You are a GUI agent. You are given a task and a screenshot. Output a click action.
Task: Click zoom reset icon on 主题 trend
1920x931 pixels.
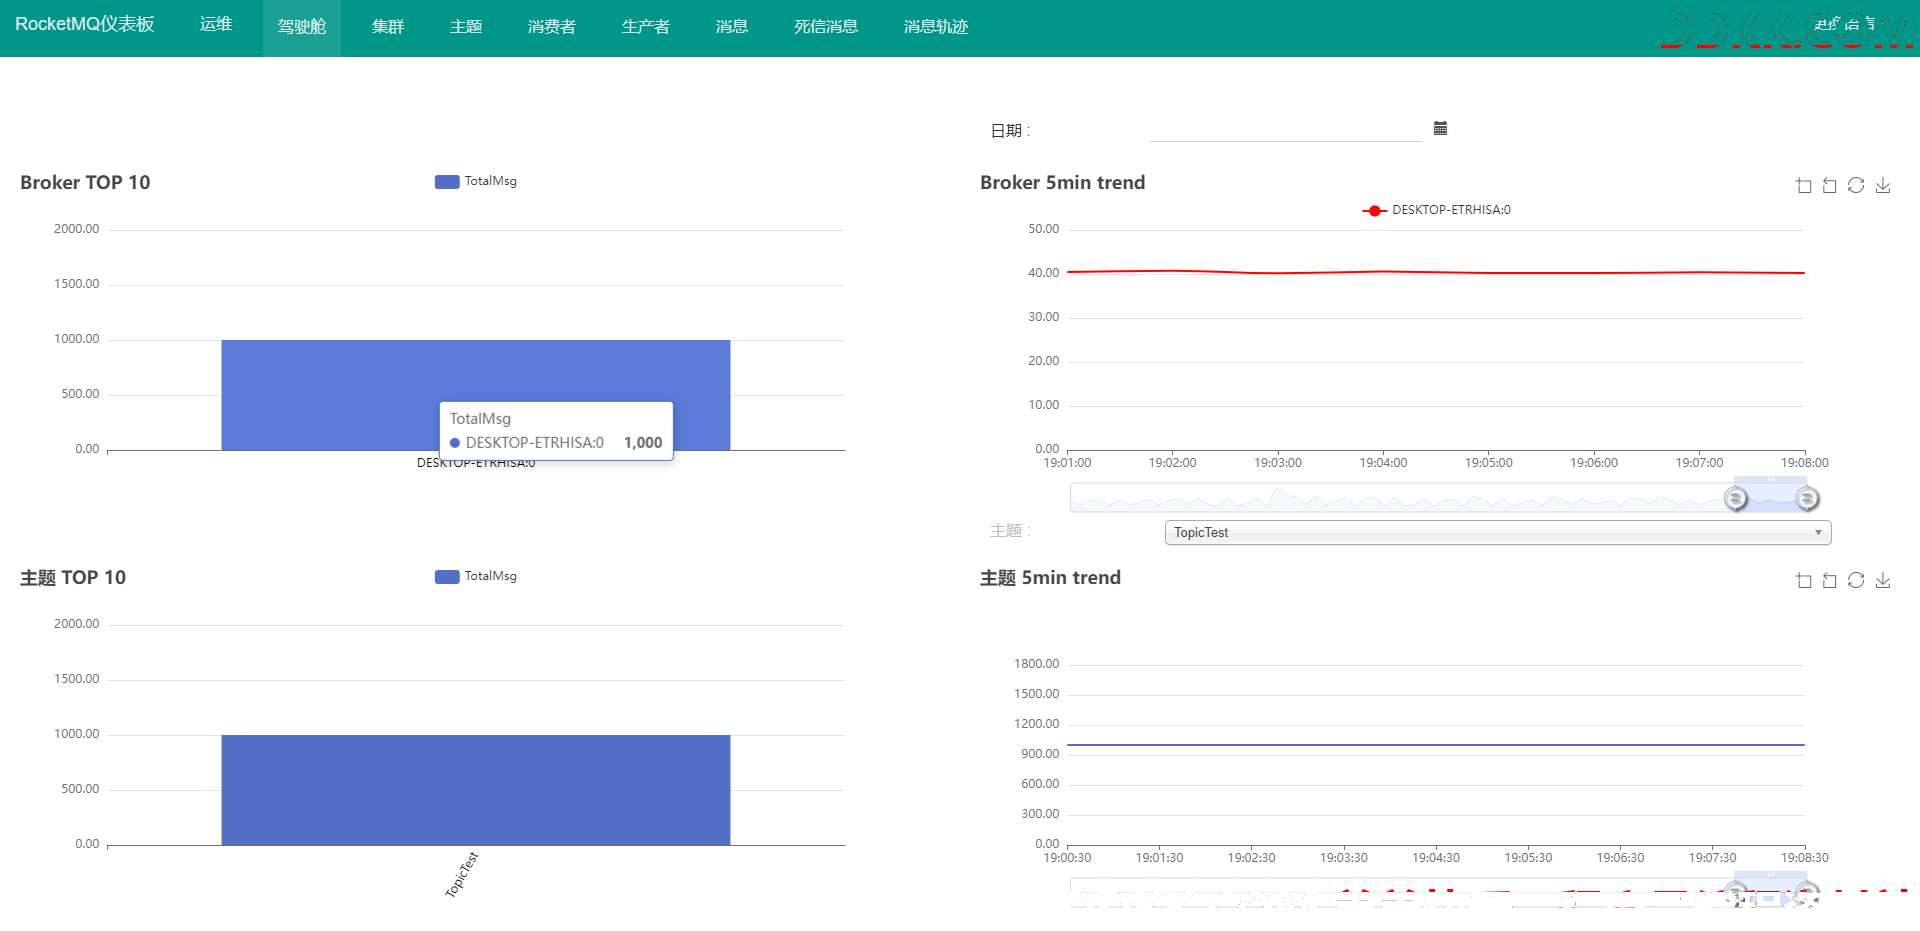click(x=1830, y=580)
